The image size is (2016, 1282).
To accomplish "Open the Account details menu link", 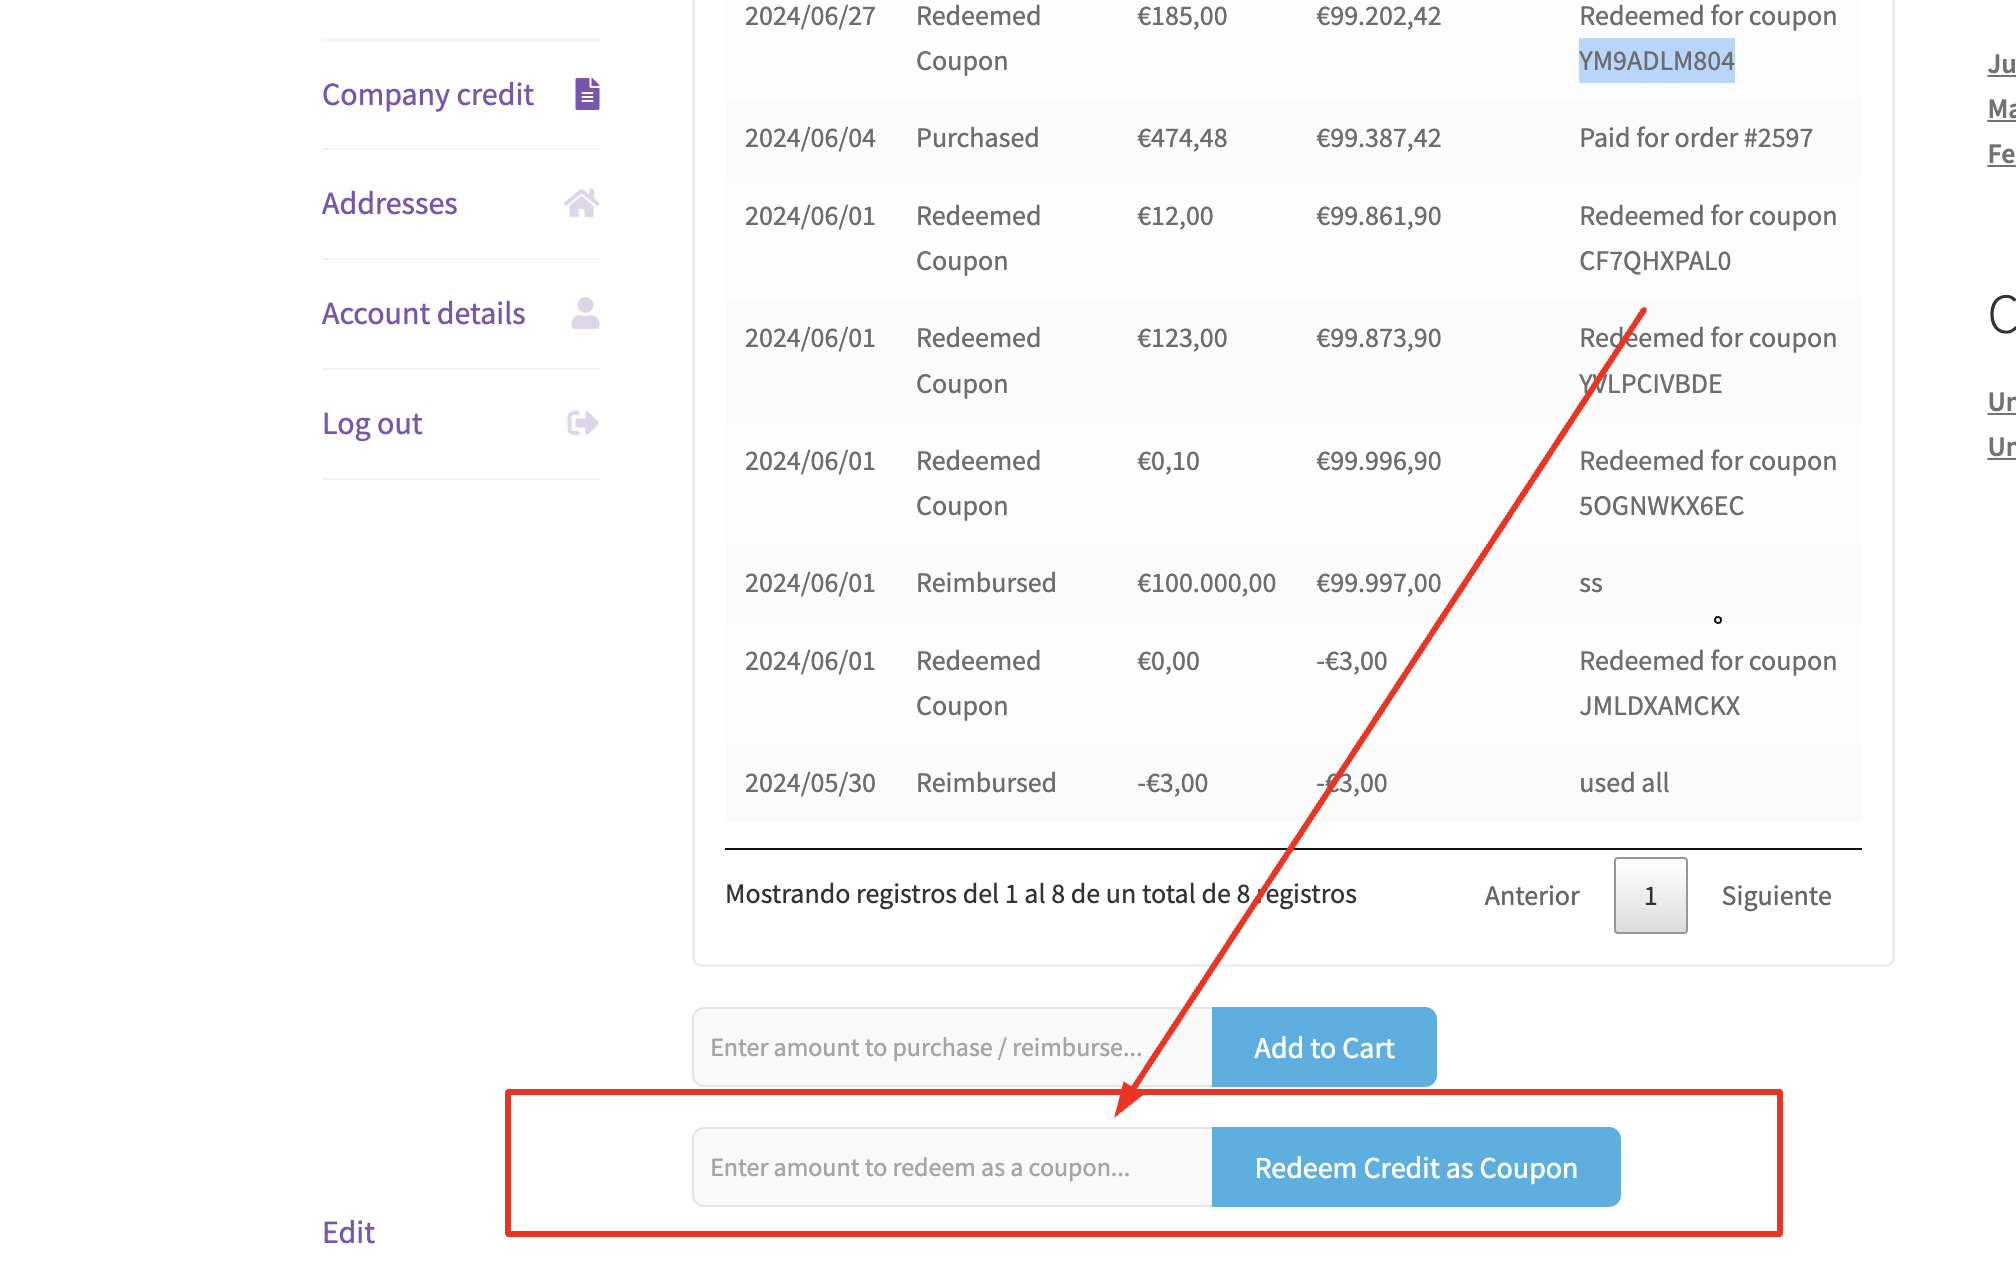I will tap(423, 313).
